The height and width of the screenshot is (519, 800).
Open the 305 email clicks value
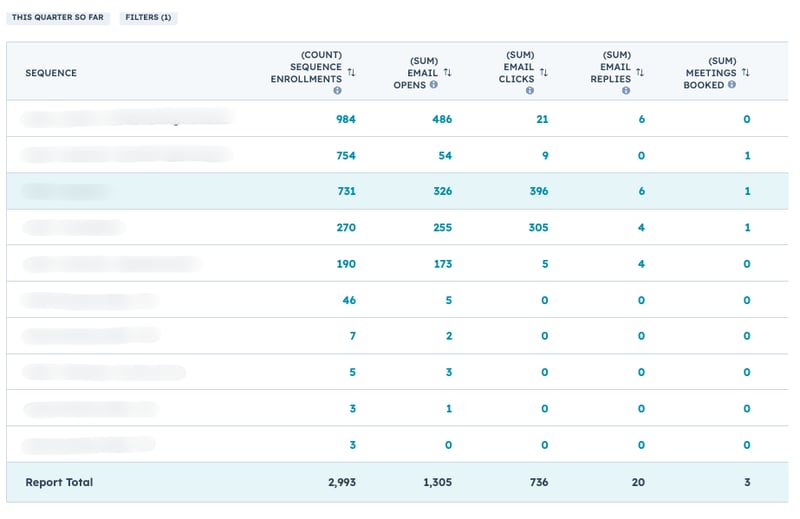pyautogui.click(x=538, y=228)
